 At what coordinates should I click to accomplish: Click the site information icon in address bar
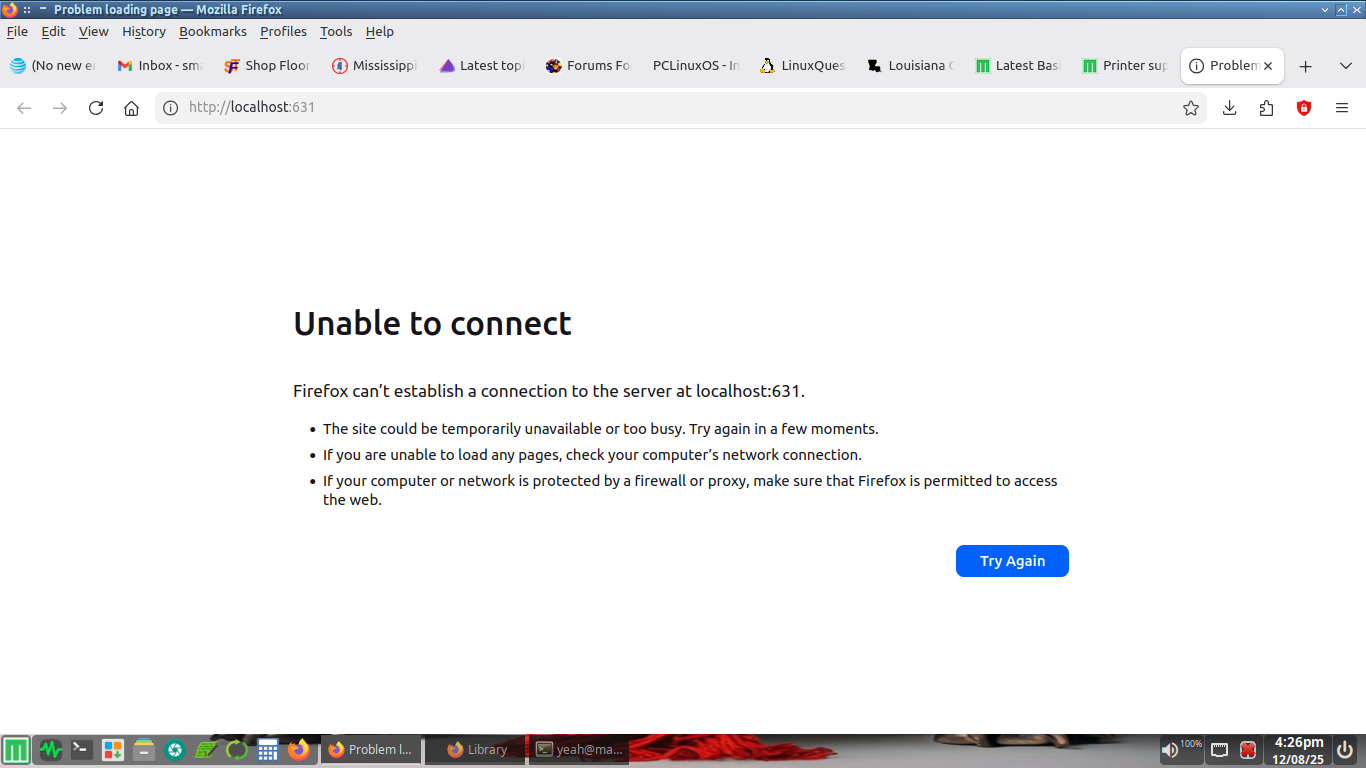(x=171, y=108)
